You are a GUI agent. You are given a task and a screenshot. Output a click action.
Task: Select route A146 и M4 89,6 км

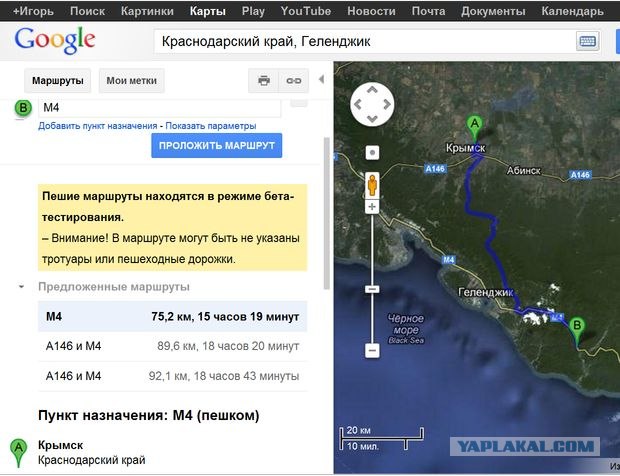[172, 346]
